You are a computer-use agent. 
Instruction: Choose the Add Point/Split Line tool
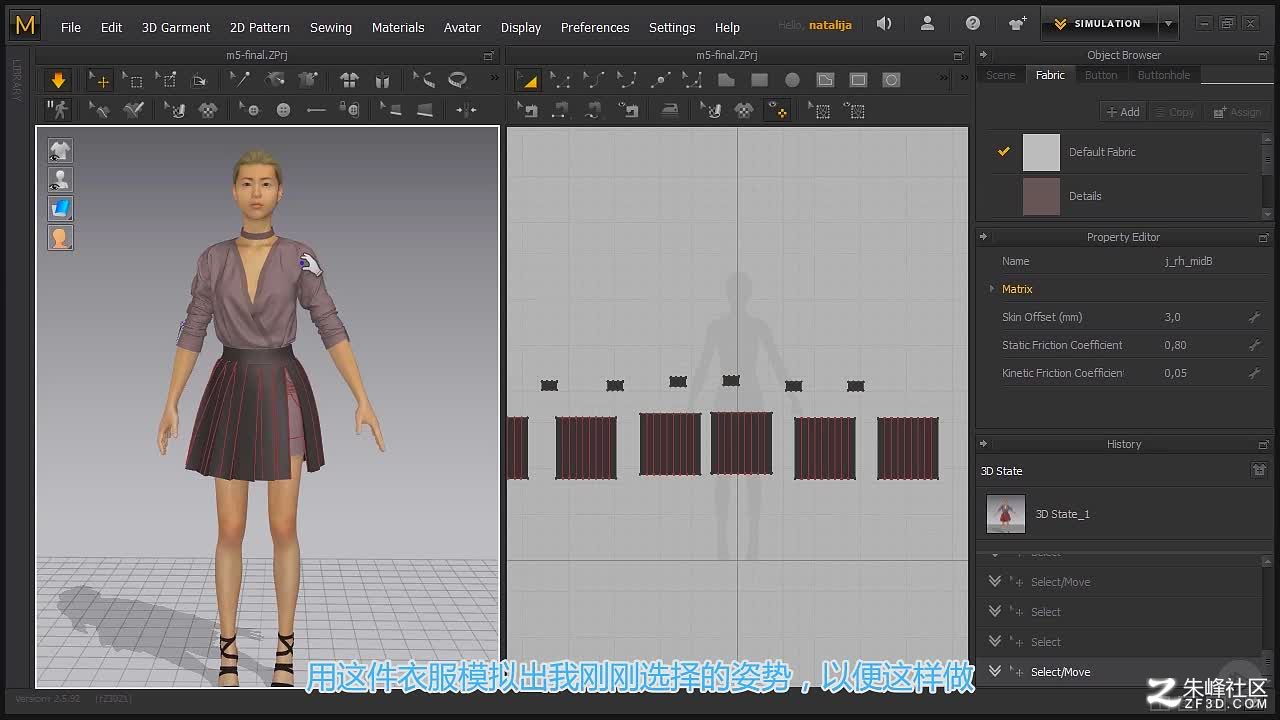pos(660,80)
